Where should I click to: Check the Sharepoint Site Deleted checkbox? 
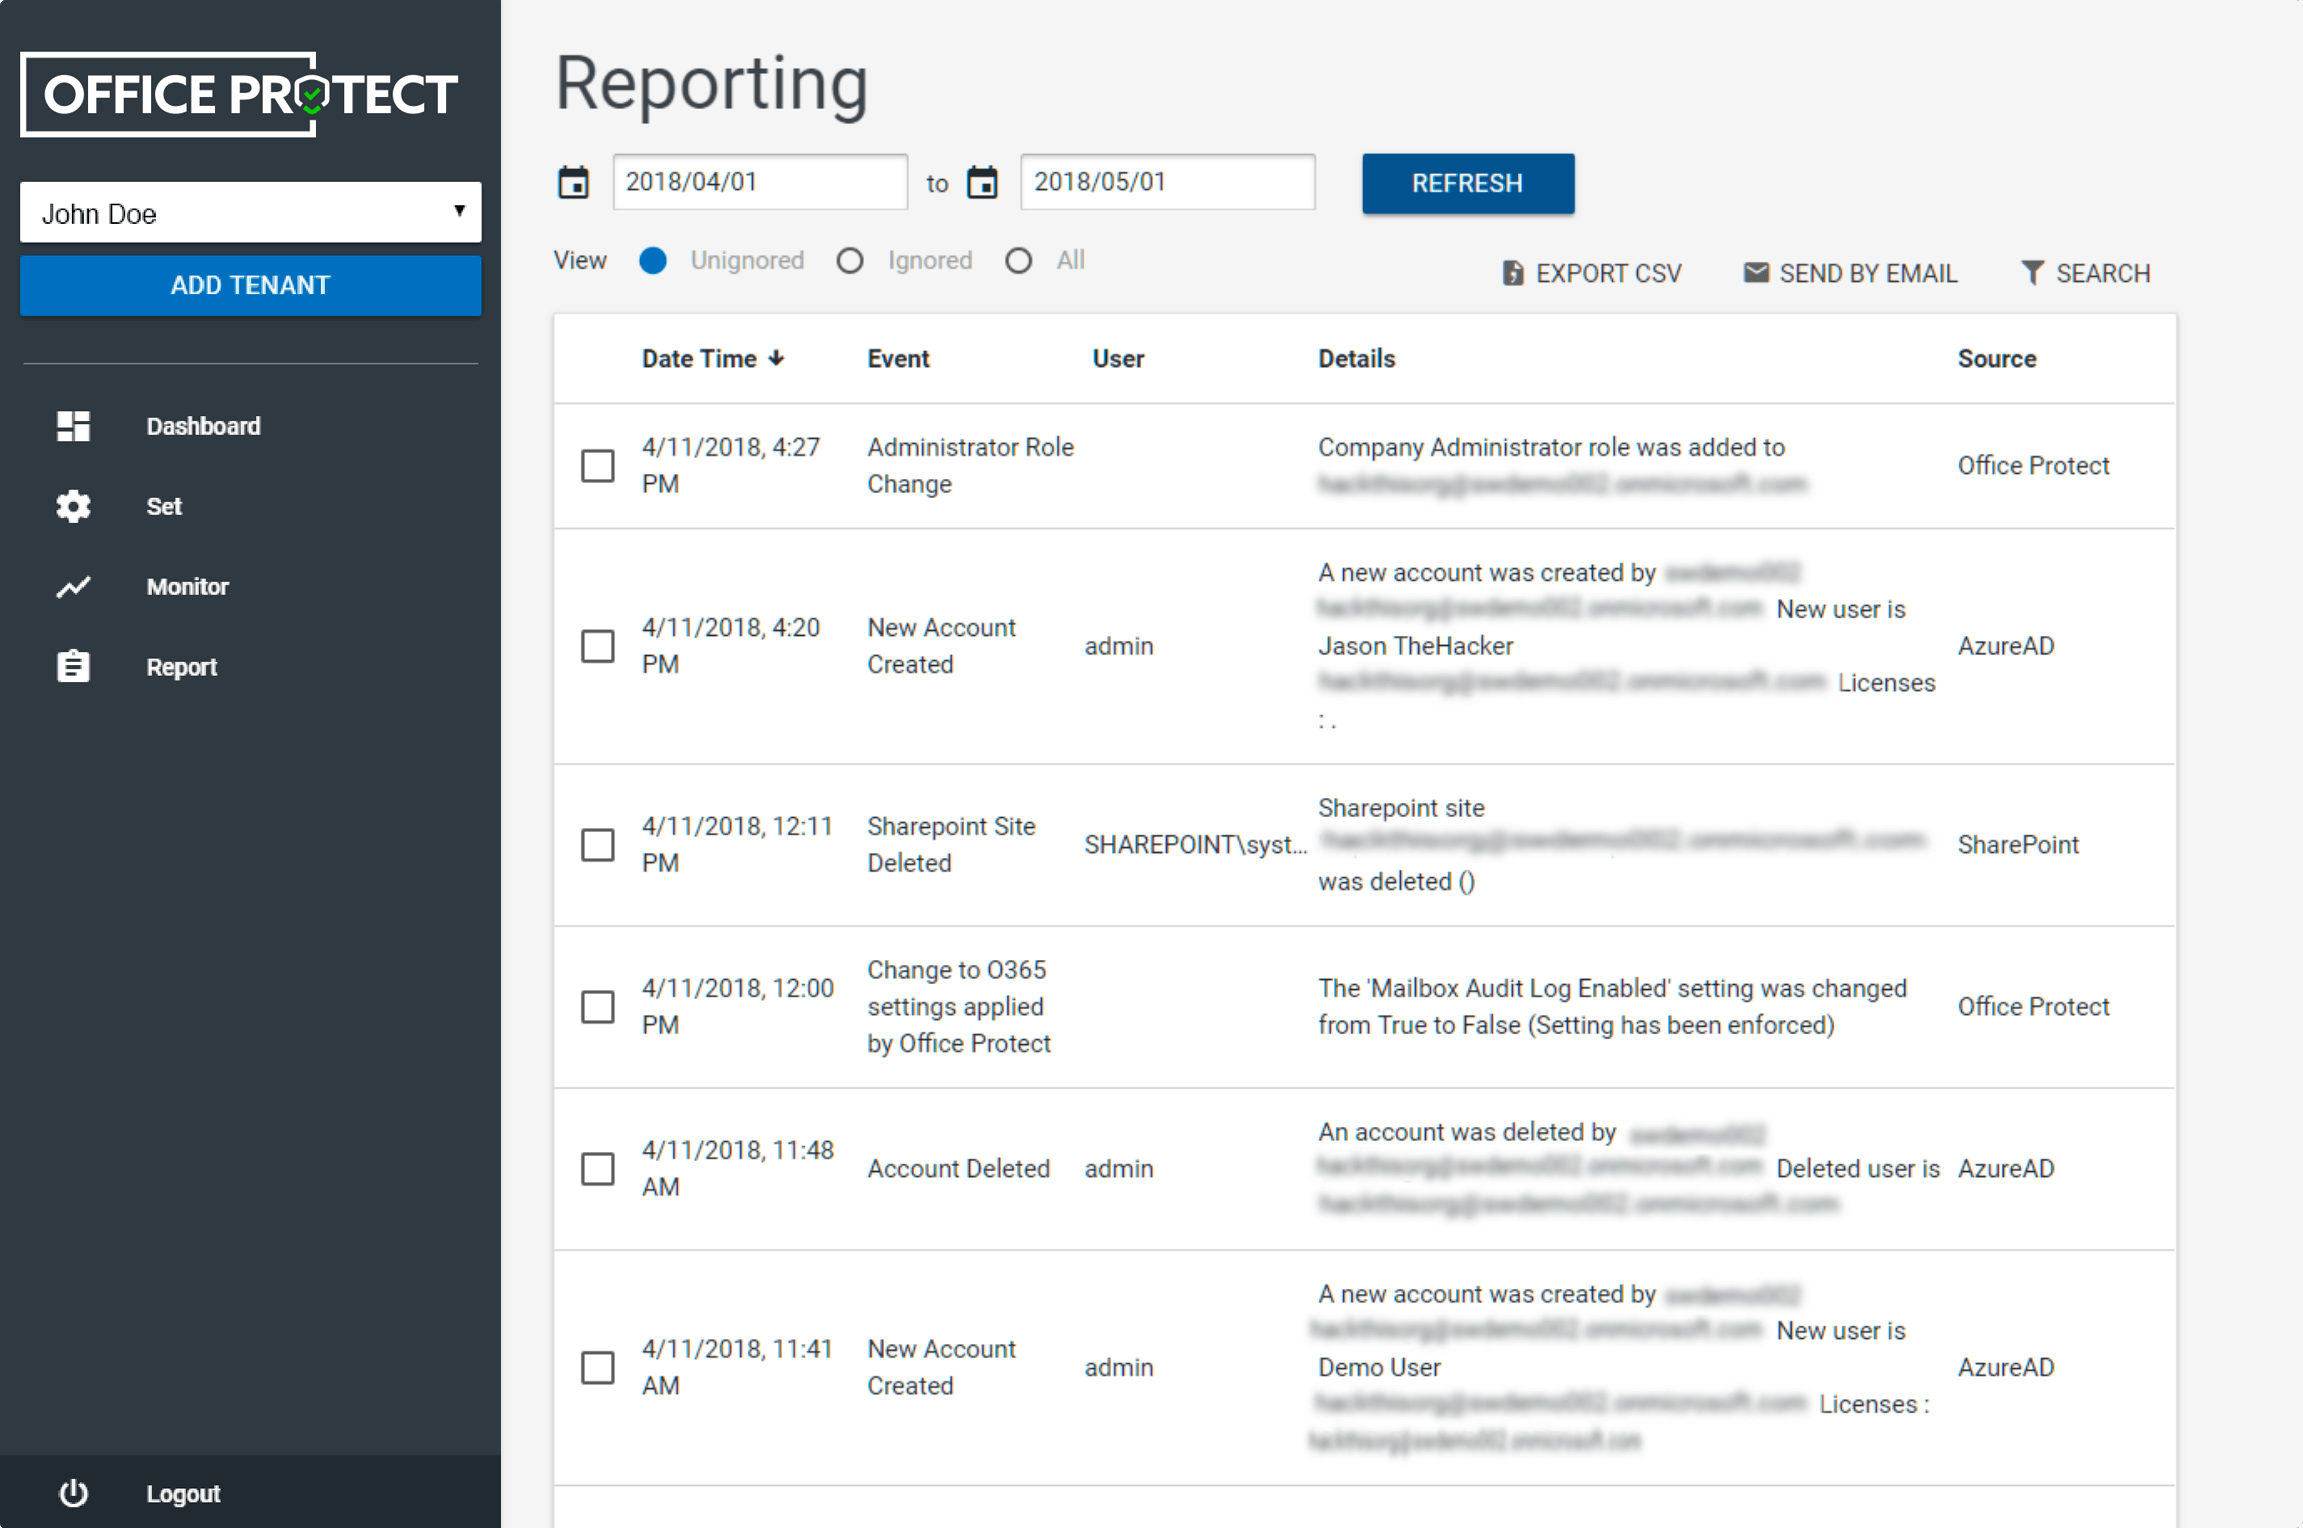click(x=598, y=844)
